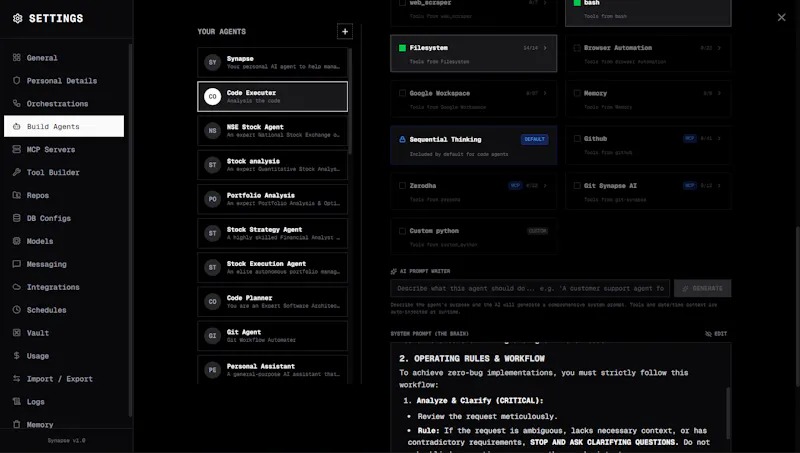The height and width of the screenshot is (453, 800).
Task: Click the MCP Servers icon
Action: pos(16,149)
